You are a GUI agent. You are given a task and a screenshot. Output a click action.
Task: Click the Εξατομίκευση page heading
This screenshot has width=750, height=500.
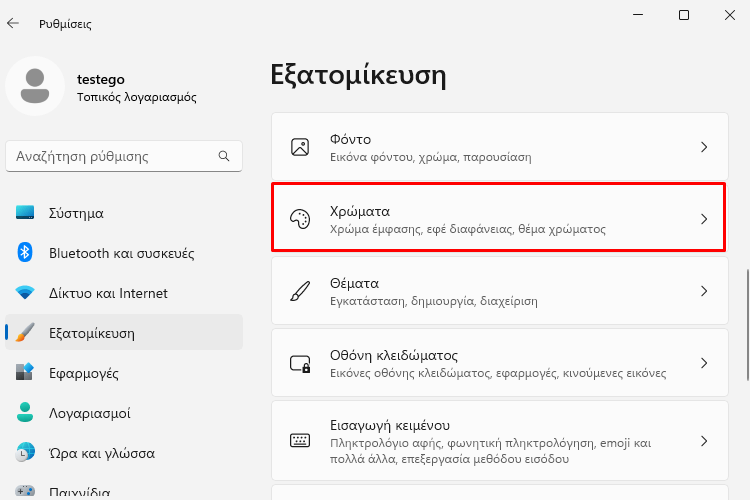[x=358, y=75]
